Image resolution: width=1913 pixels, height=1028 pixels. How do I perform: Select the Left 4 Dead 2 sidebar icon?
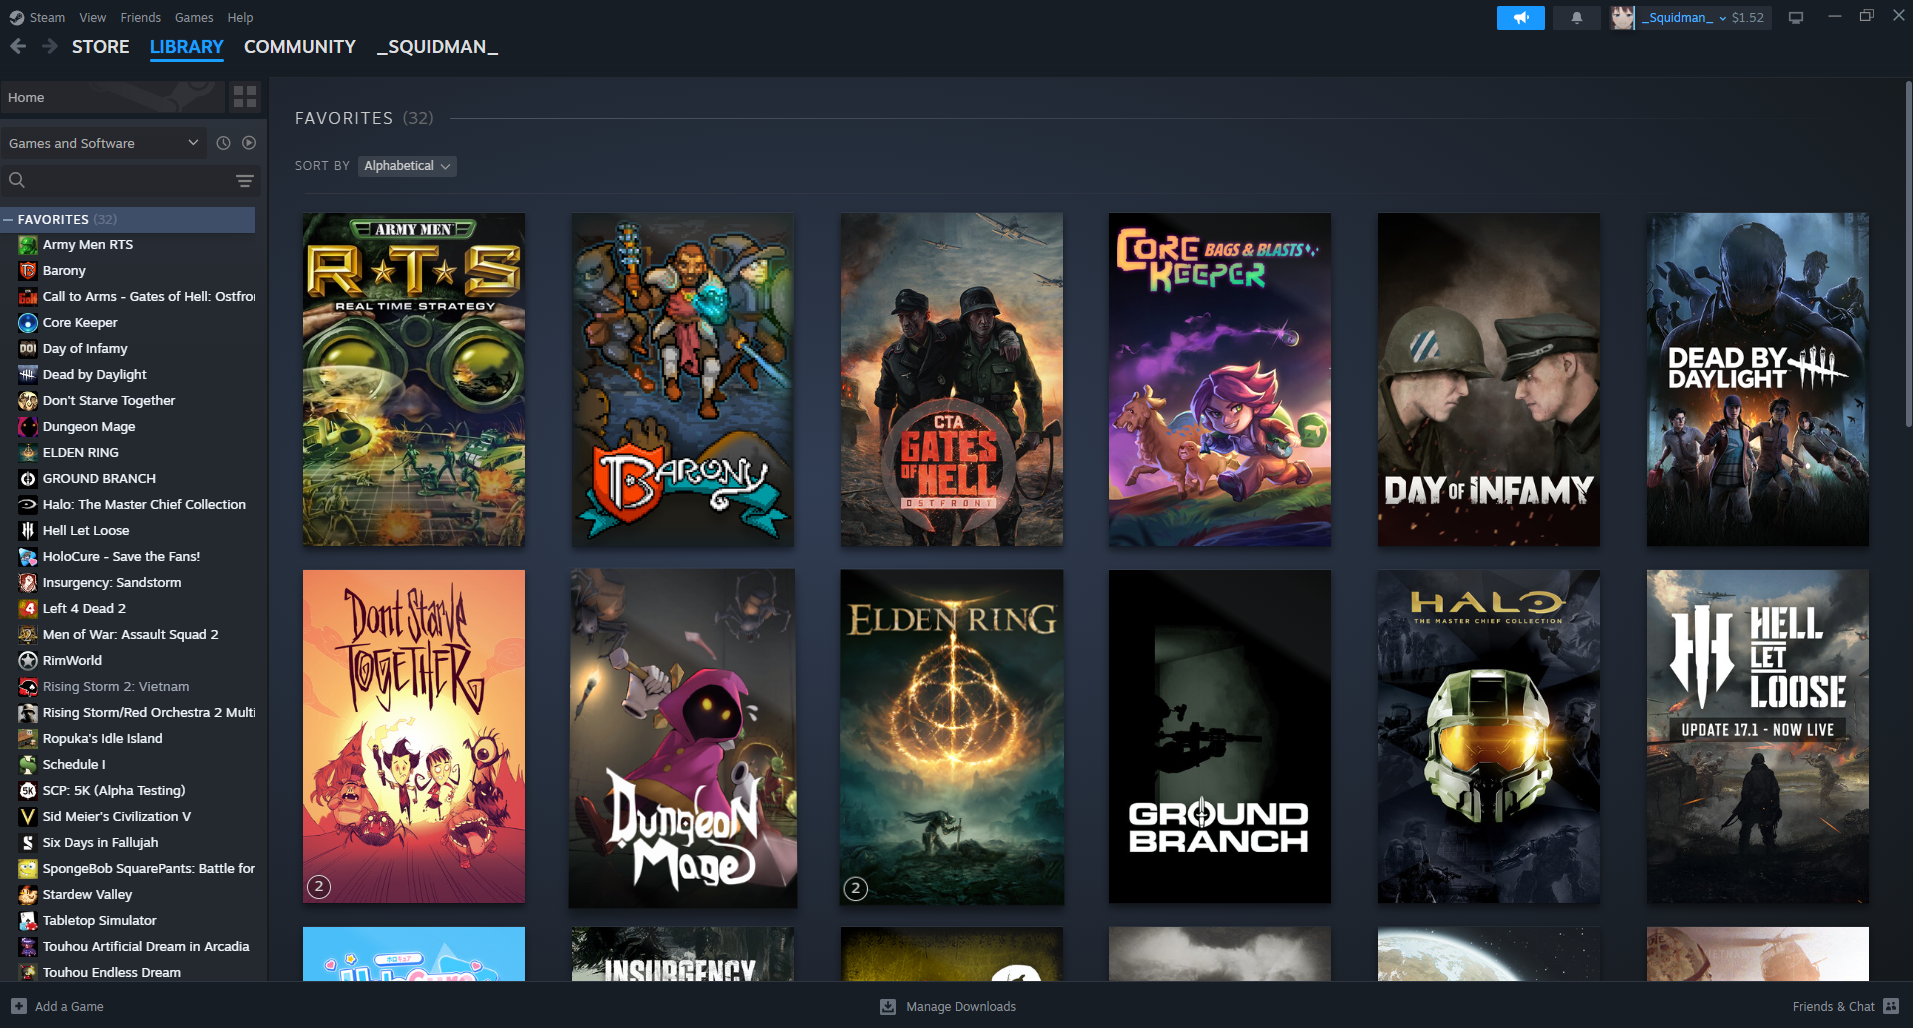[28, 609]
